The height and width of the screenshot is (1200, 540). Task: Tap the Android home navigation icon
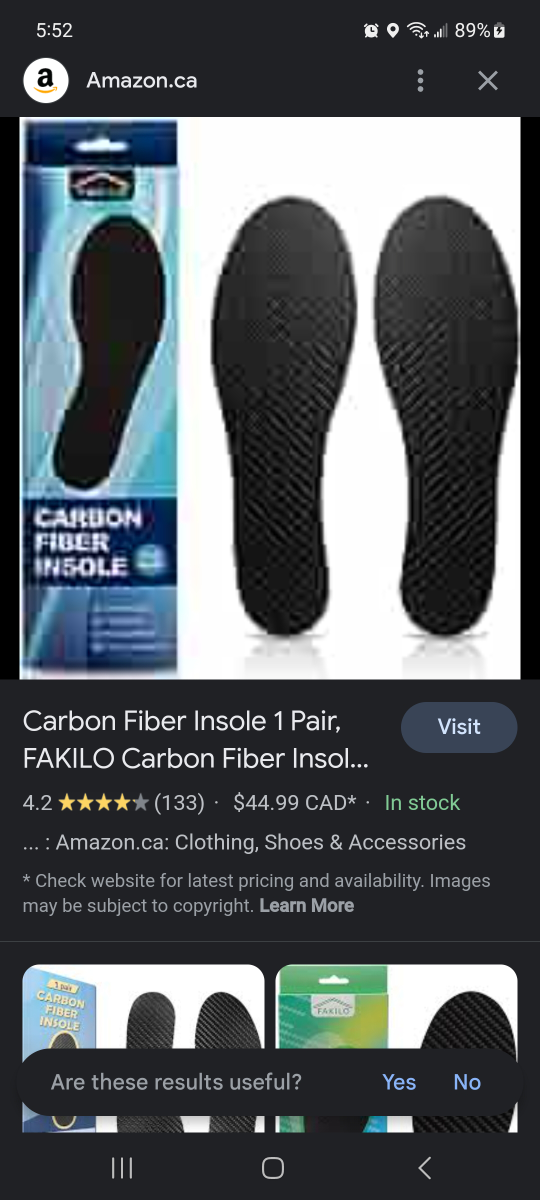[x=272, y=1167]
